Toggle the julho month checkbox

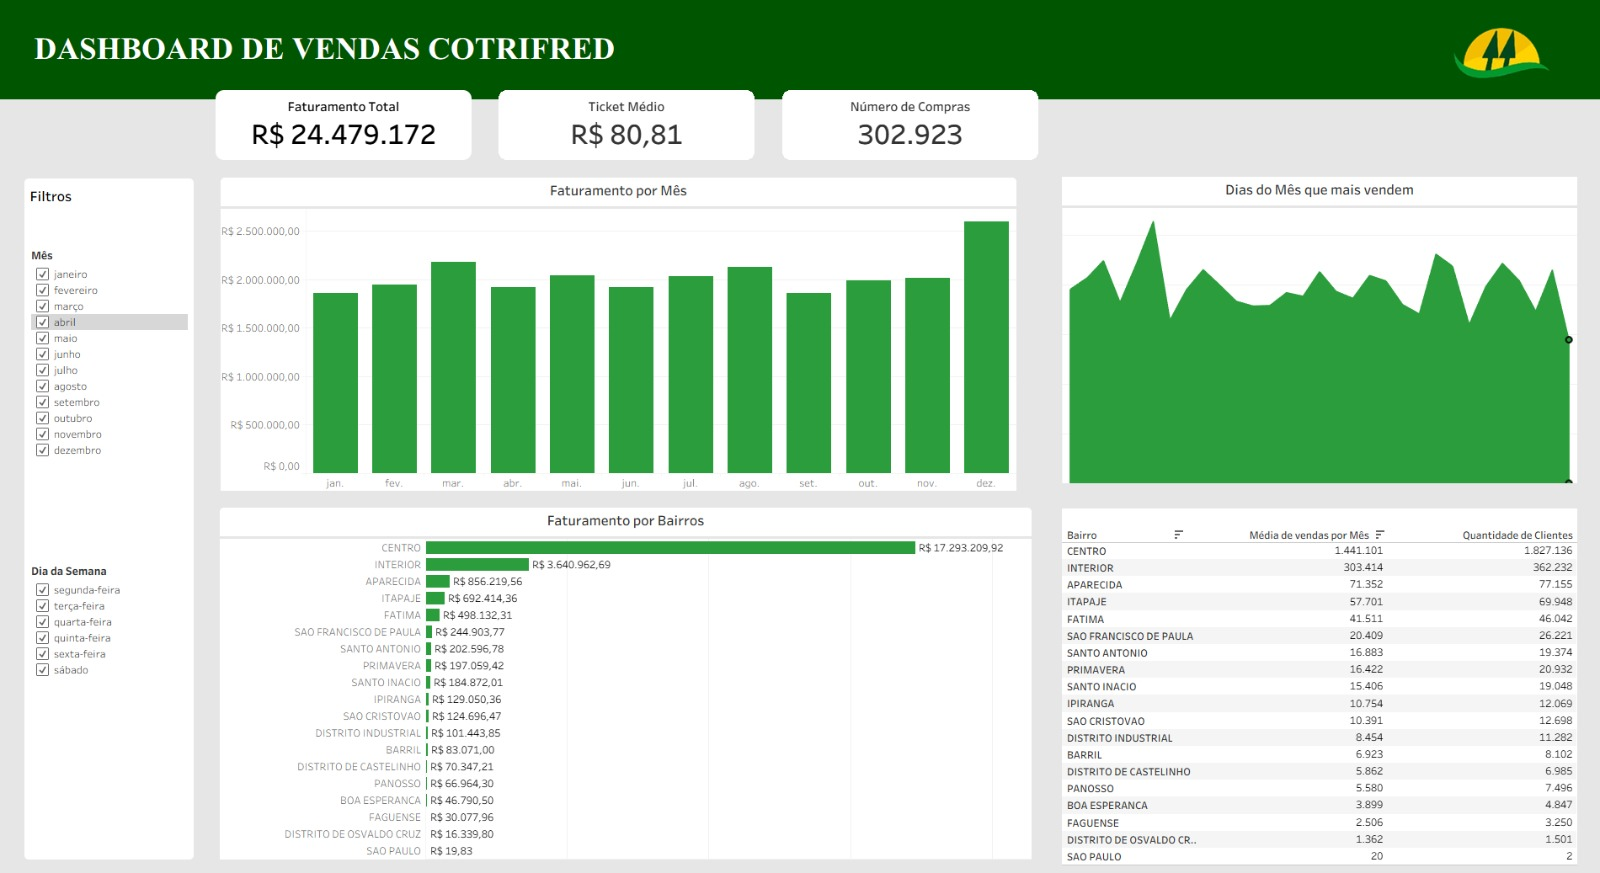[42, 370]
